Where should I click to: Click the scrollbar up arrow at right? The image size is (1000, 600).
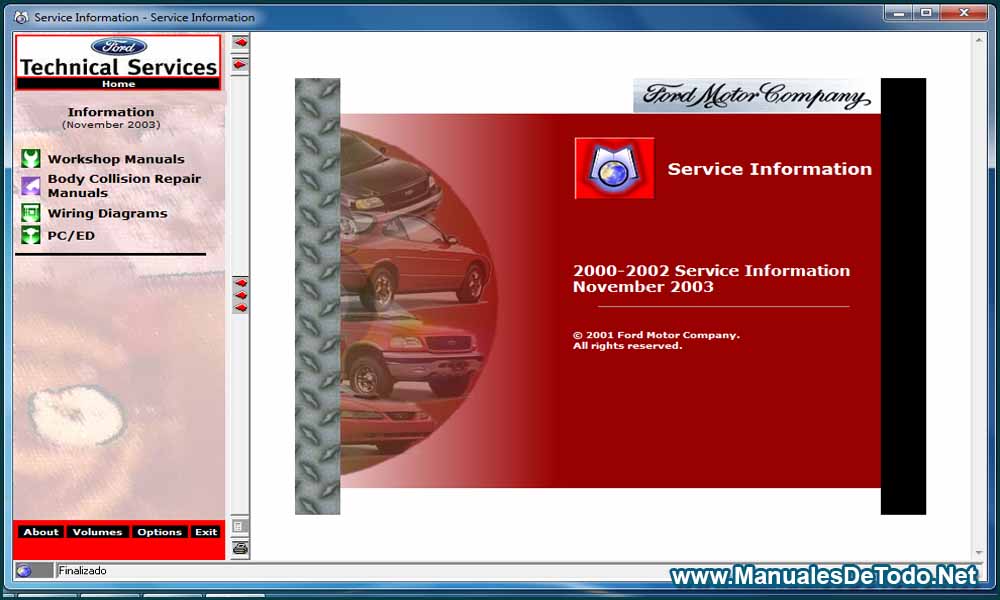coord(979,40)
